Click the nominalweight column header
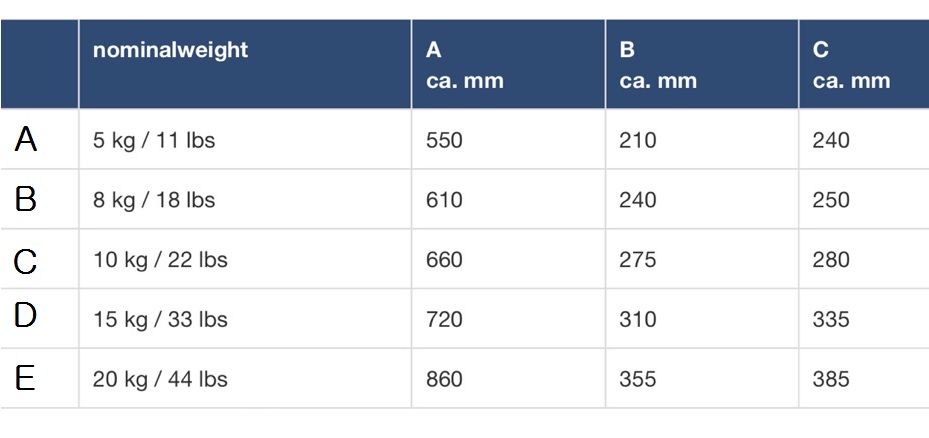Image resolution: width=929 pixels, height=438 pixels. (170, 51)
